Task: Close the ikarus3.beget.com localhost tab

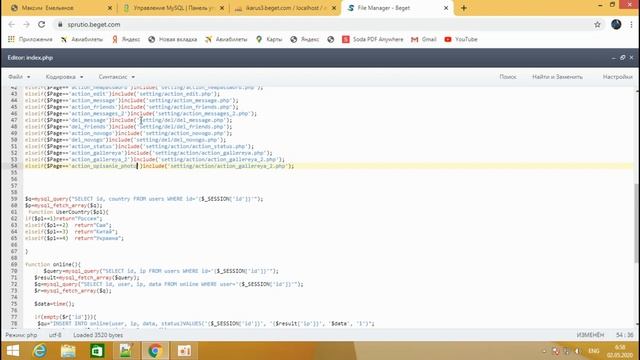Action: pyautogui.click(x=333, y=8)
